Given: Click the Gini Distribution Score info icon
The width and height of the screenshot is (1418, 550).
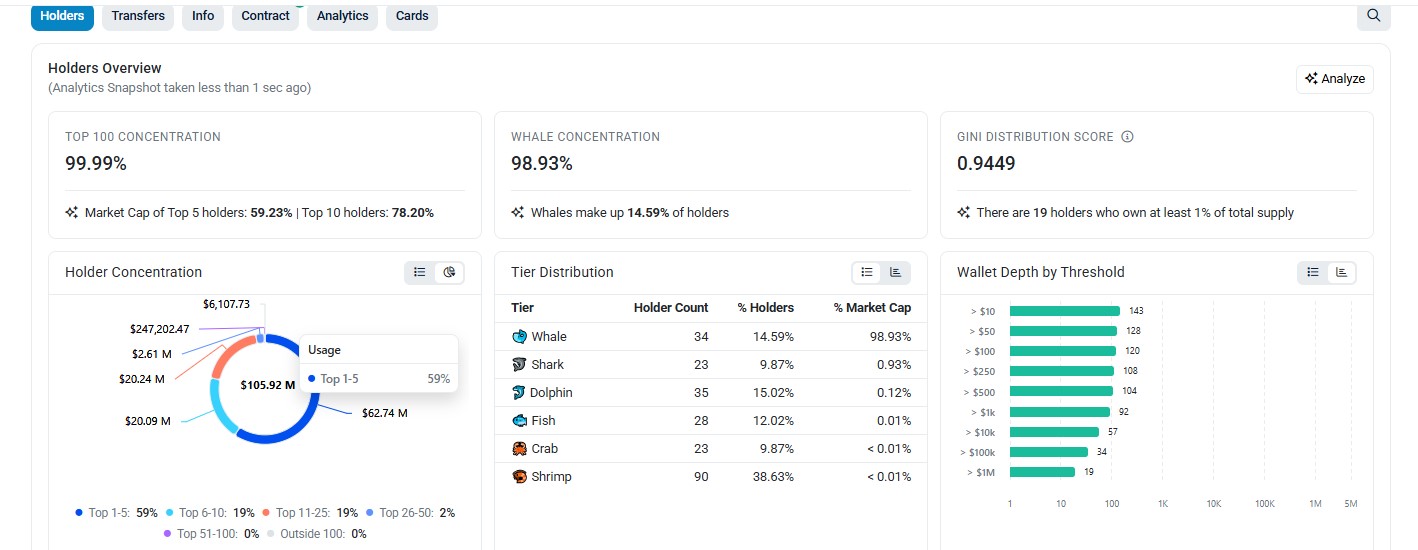Looking at the screenshot, I should coord(1127,137).
